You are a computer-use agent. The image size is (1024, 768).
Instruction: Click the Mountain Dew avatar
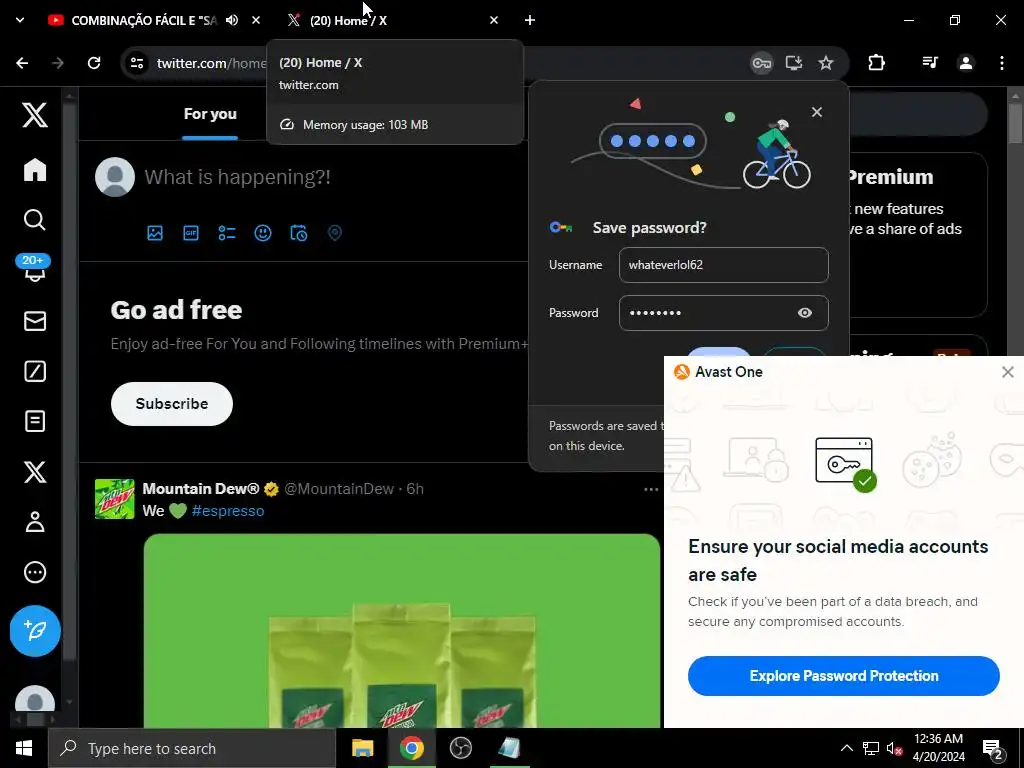pyautogui.click(x=114, y=499)
